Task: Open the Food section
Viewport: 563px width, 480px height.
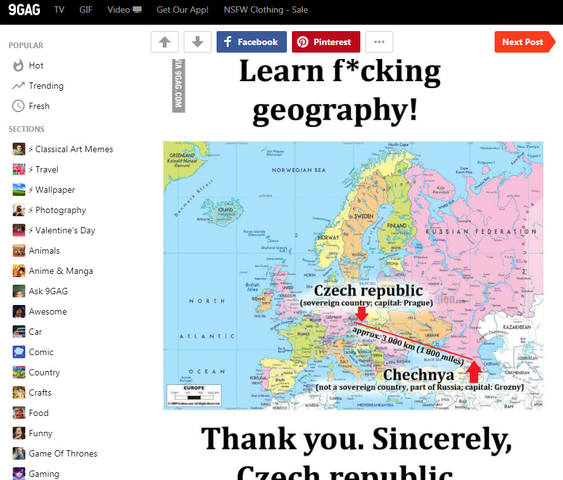Action: pos(38,413)
